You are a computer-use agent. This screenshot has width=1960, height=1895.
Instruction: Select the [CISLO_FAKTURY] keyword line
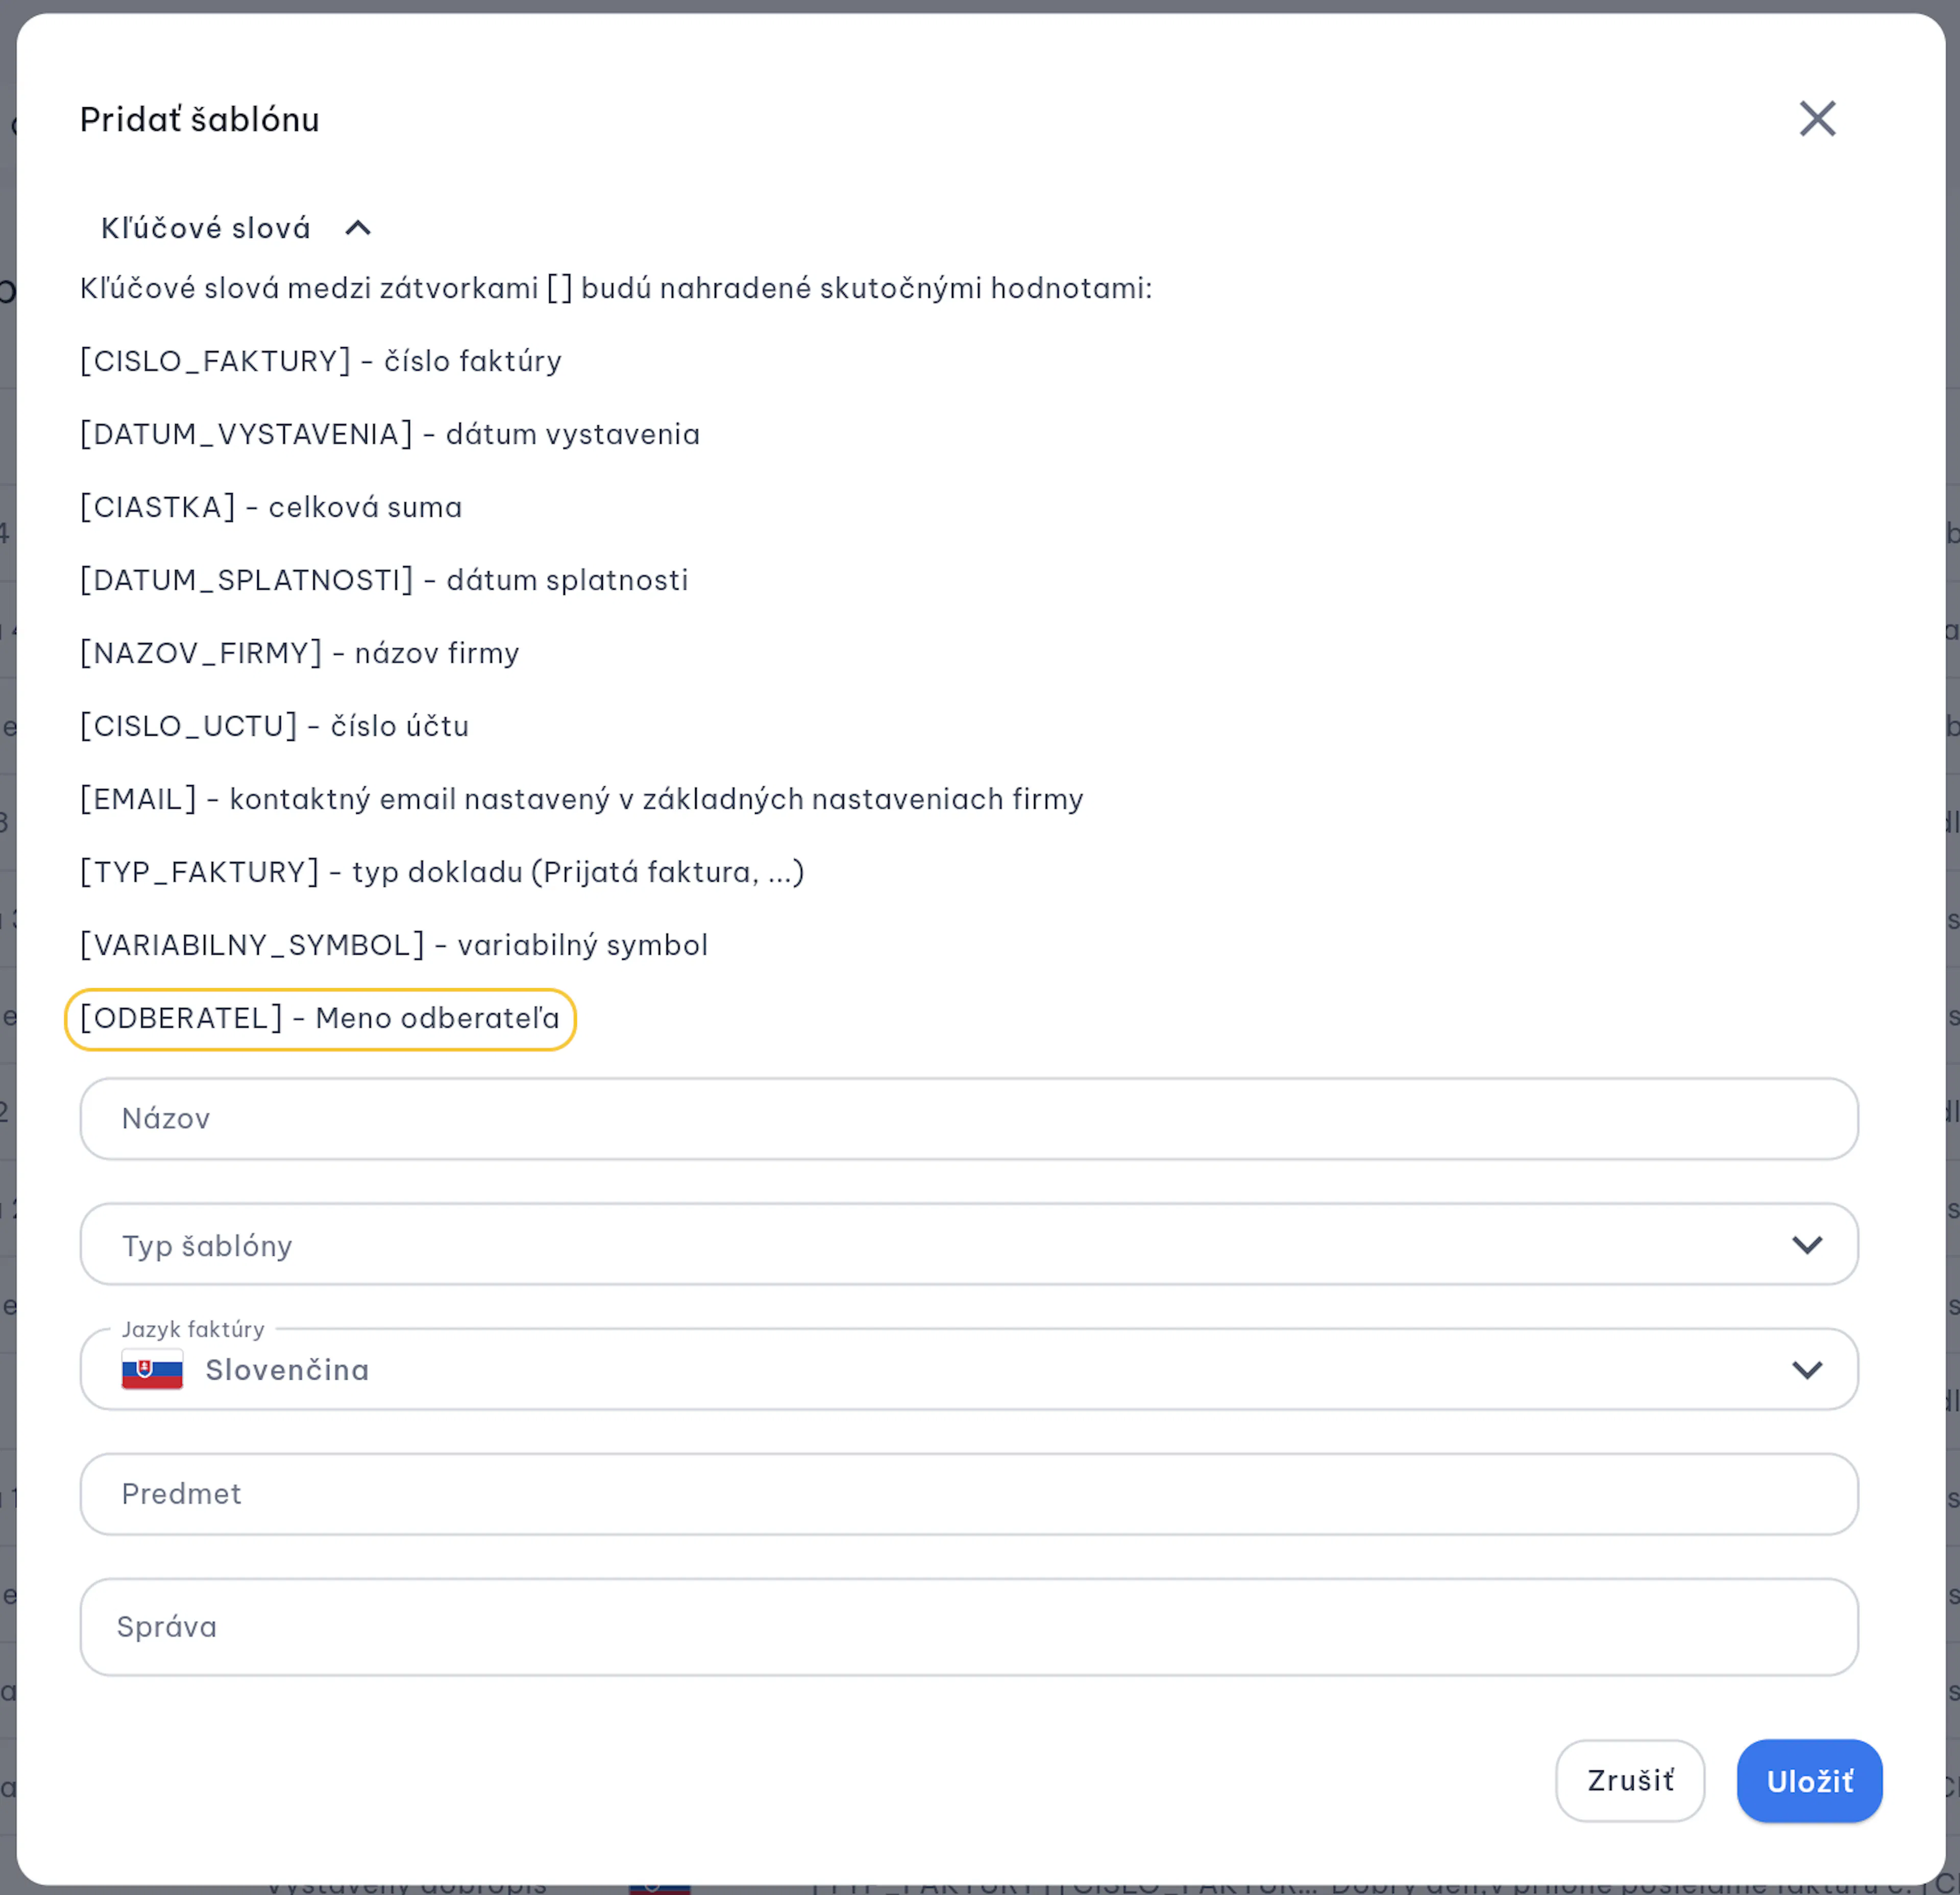pyautogui.click(x=320, y=360)
